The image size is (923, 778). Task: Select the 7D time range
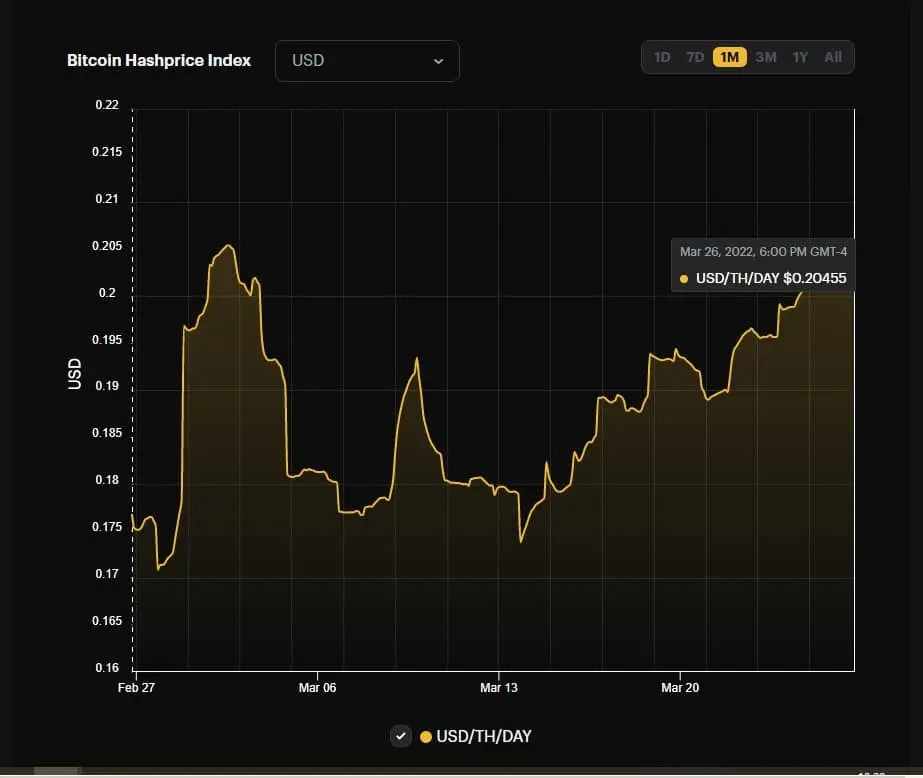(695, 57)
